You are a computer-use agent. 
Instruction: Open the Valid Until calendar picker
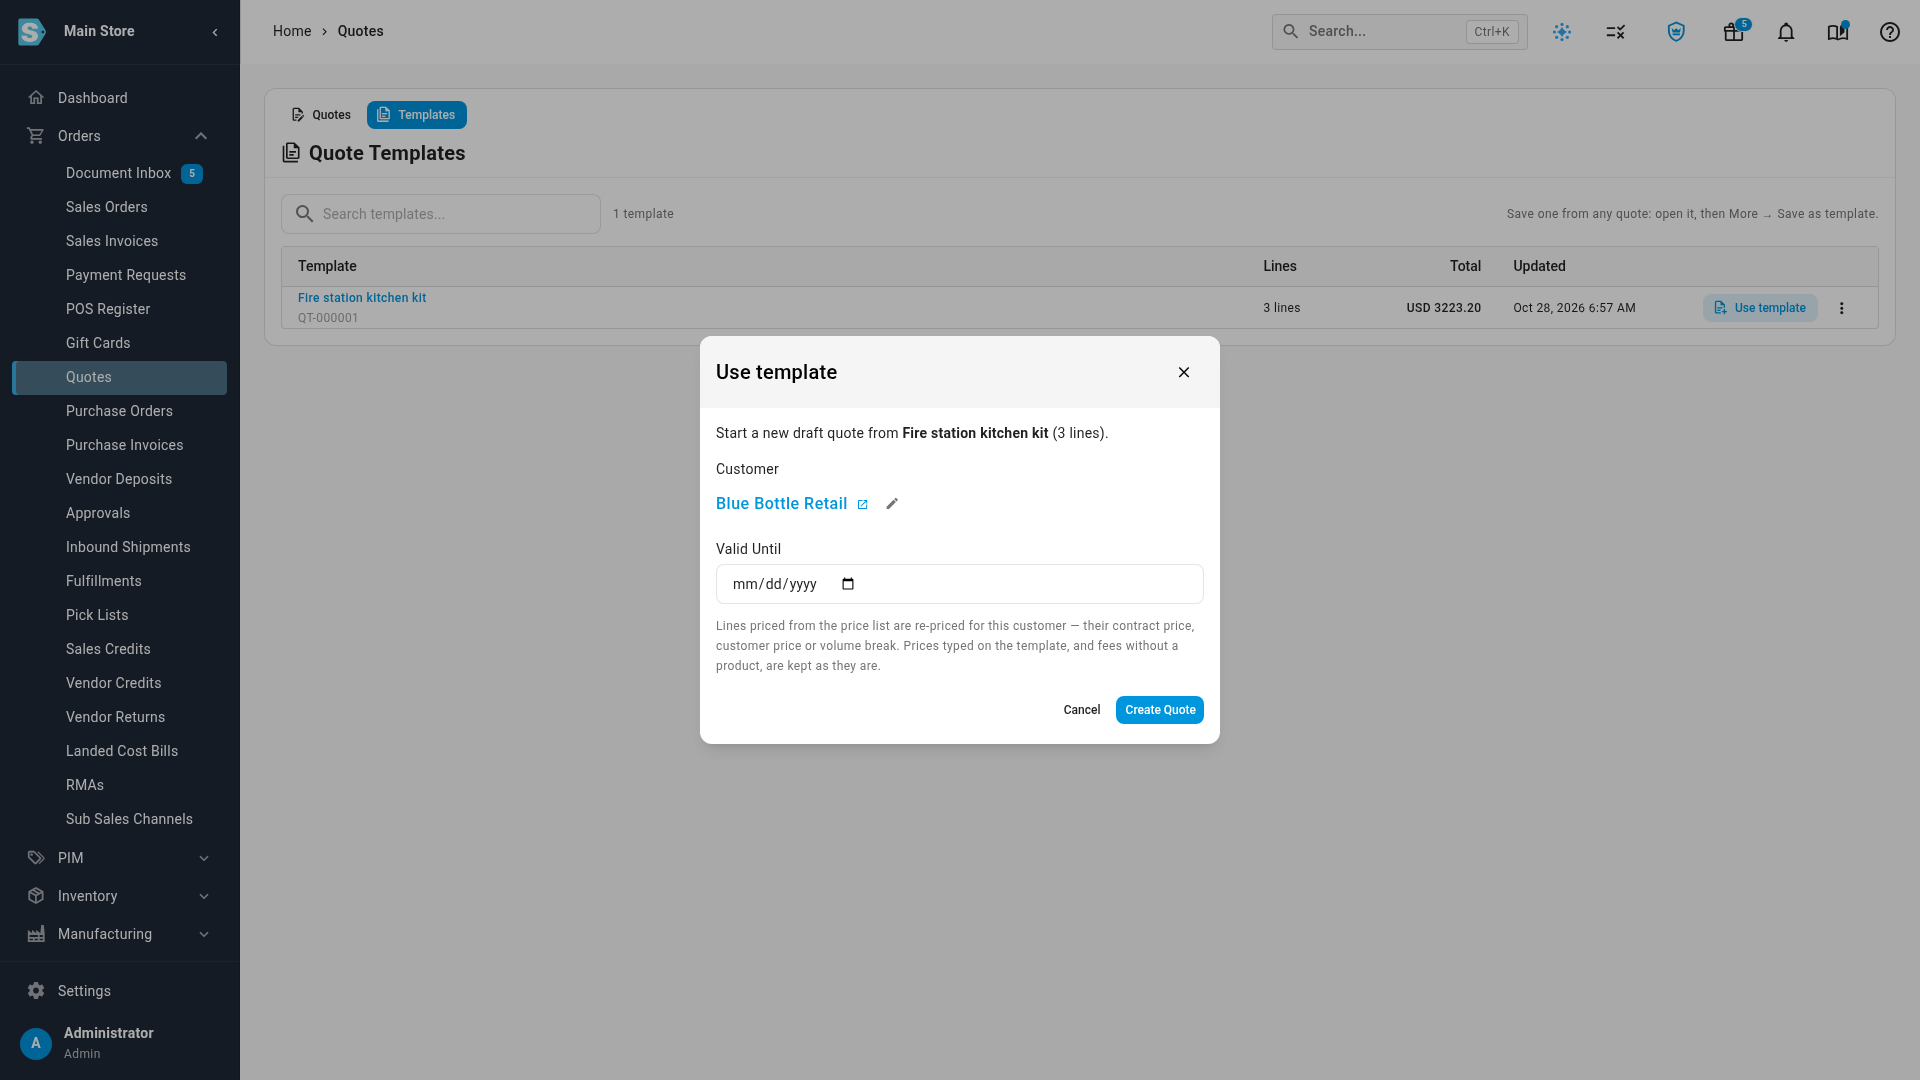point(848,584)
